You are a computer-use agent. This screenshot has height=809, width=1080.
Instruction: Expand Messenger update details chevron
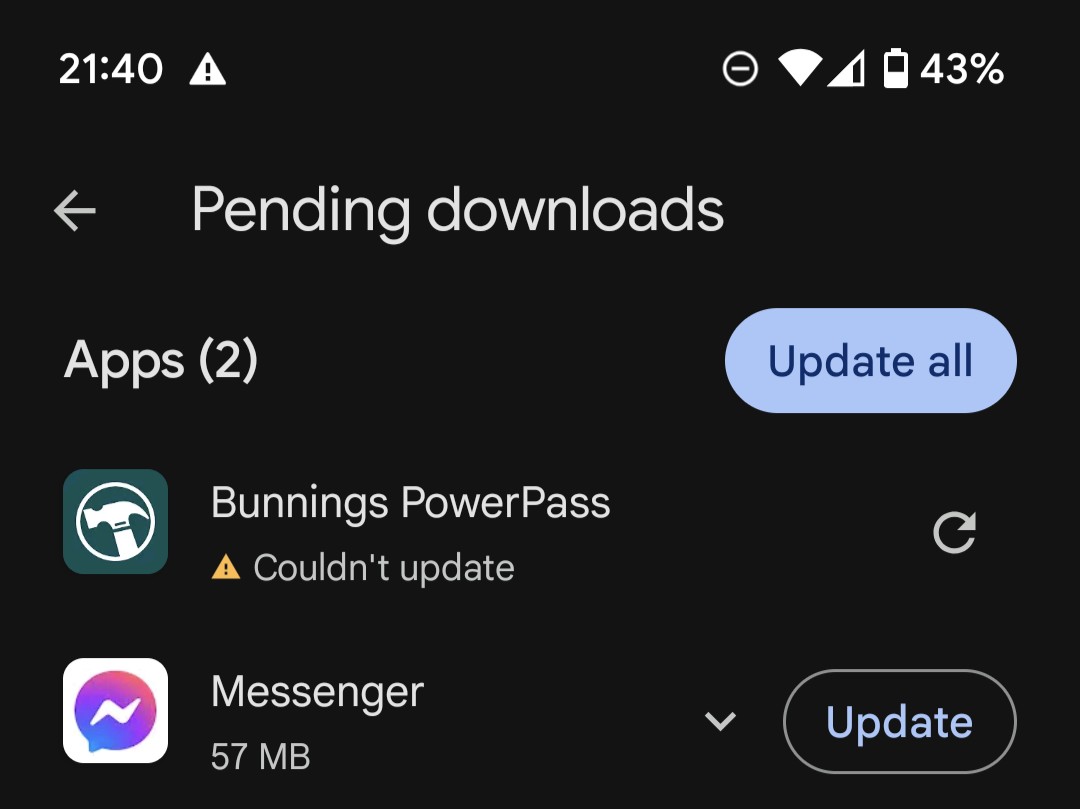pos(720,721)
